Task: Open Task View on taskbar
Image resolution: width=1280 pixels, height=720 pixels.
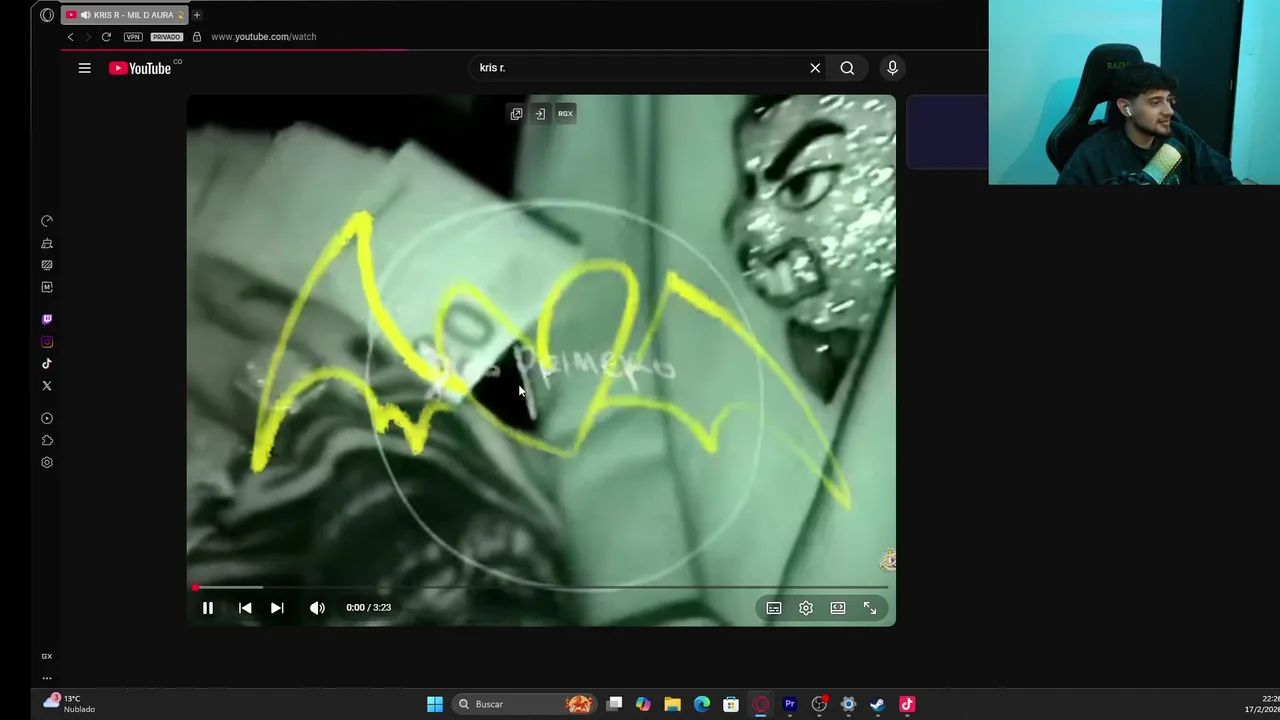Action: click(x=615, y=704)
